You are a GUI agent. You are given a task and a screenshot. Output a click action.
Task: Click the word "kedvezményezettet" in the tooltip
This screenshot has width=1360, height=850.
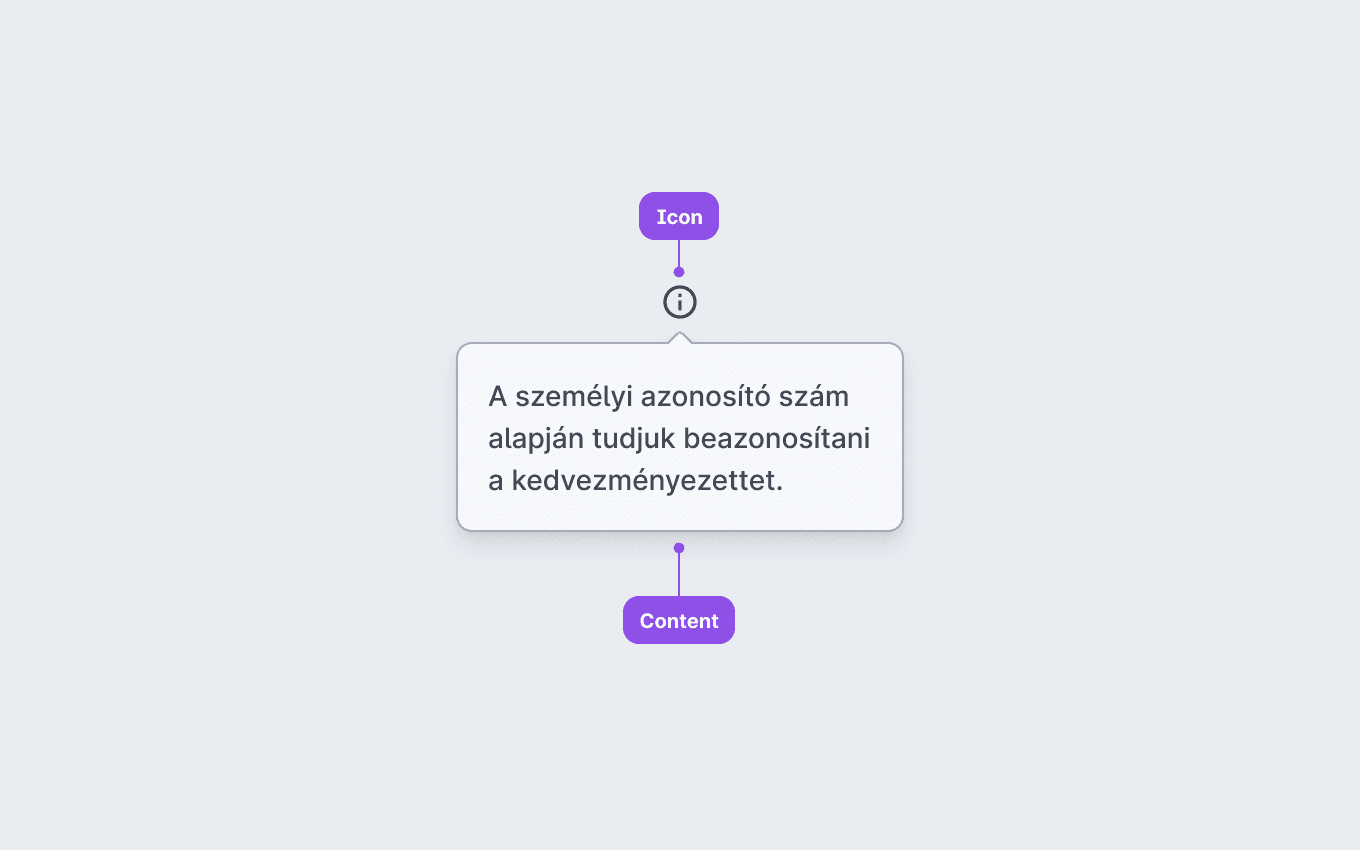click(643, 481)
